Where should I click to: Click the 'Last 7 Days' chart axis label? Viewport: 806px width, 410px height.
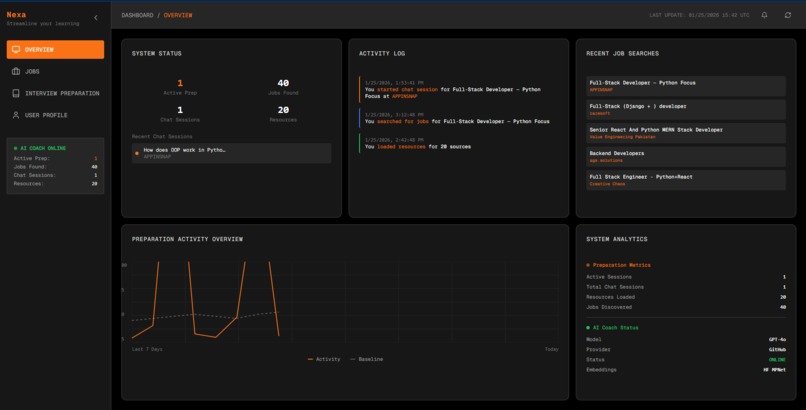coord(147,349)
